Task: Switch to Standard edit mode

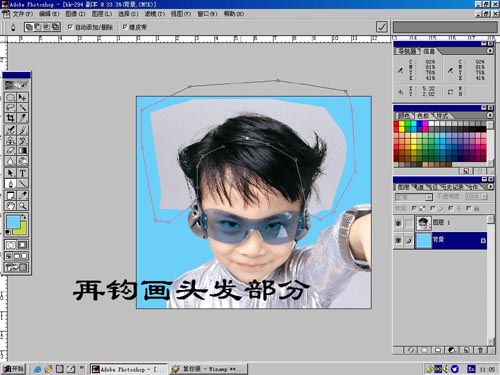Action: pyautogui.click(x=10, y=245)
